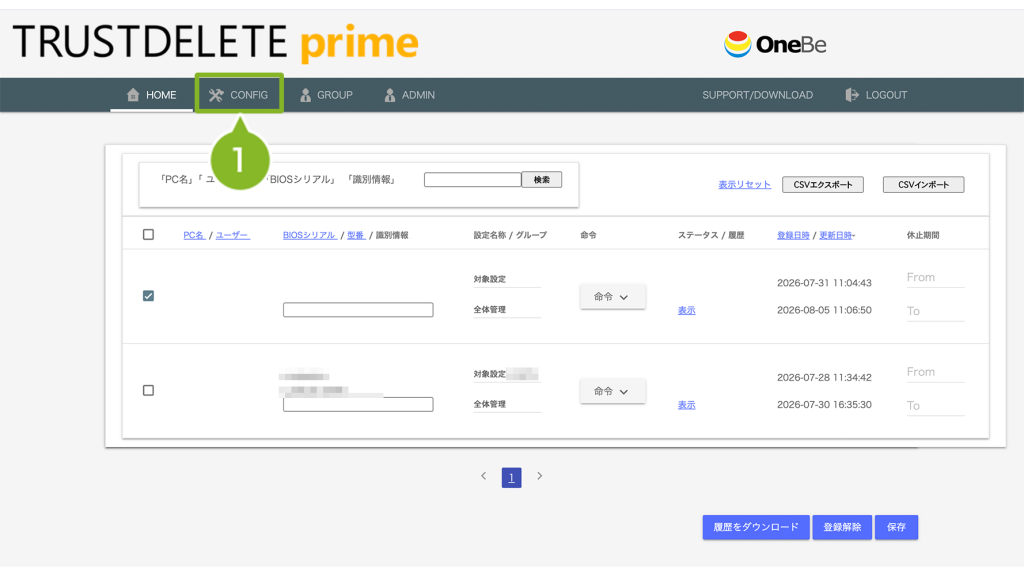Click the LOGOUT door icon
The width and height of the screenshot is (1024, 576).
(x=852, y=95)
